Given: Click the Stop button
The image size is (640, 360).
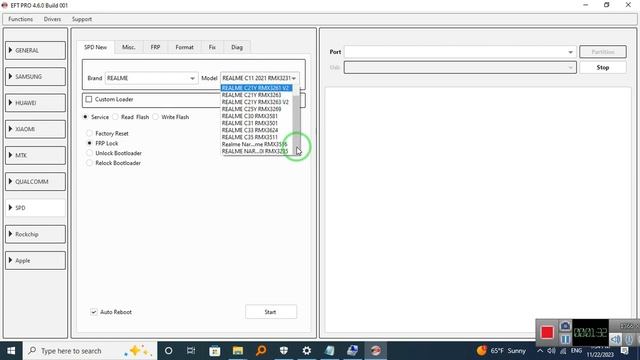Looking at the screenshot, I should [x=602, y=67].
